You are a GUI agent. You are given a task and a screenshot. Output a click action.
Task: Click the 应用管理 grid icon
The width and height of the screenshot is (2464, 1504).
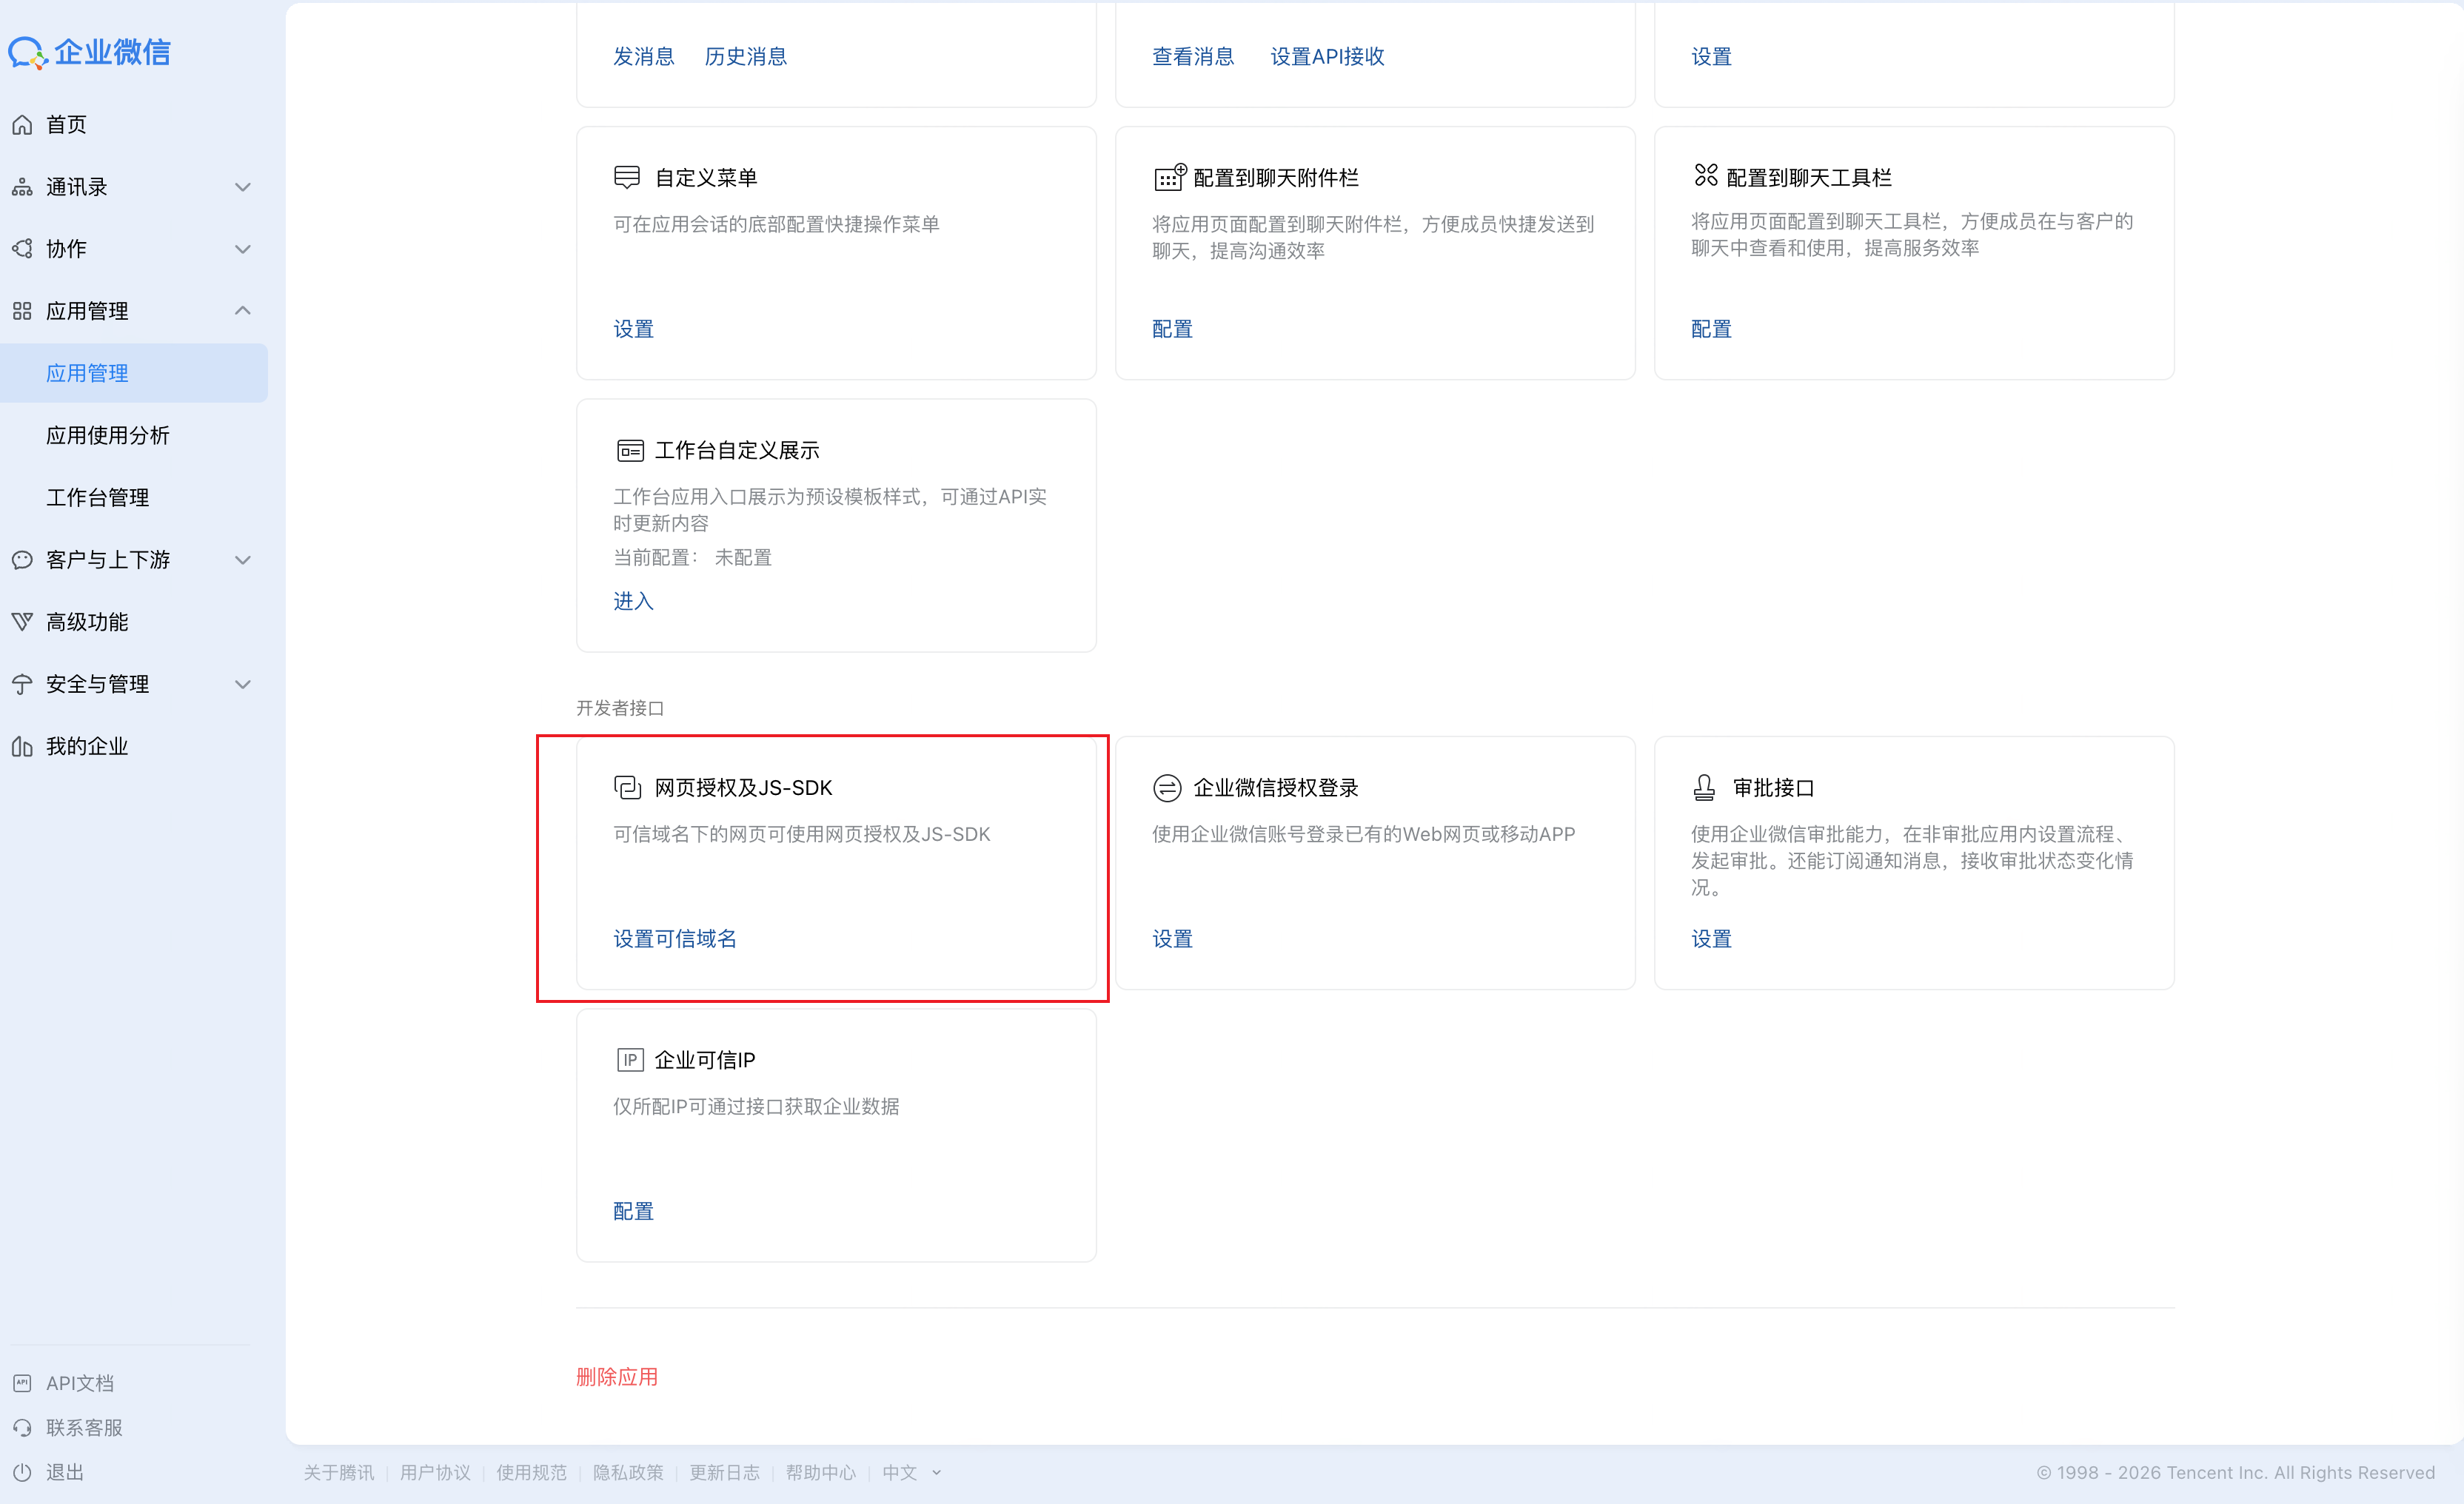[22, 311]
